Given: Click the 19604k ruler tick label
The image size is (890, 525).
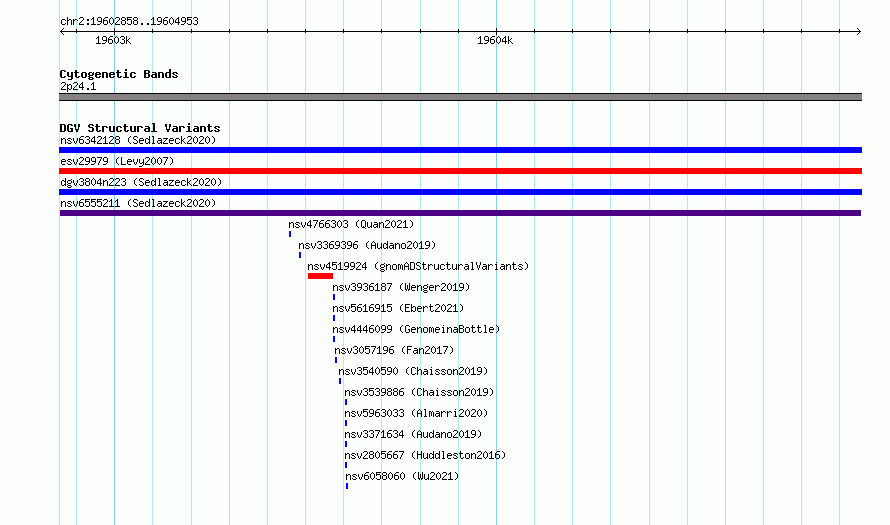Looking at the screenshot, I should [x=495, y=40].
